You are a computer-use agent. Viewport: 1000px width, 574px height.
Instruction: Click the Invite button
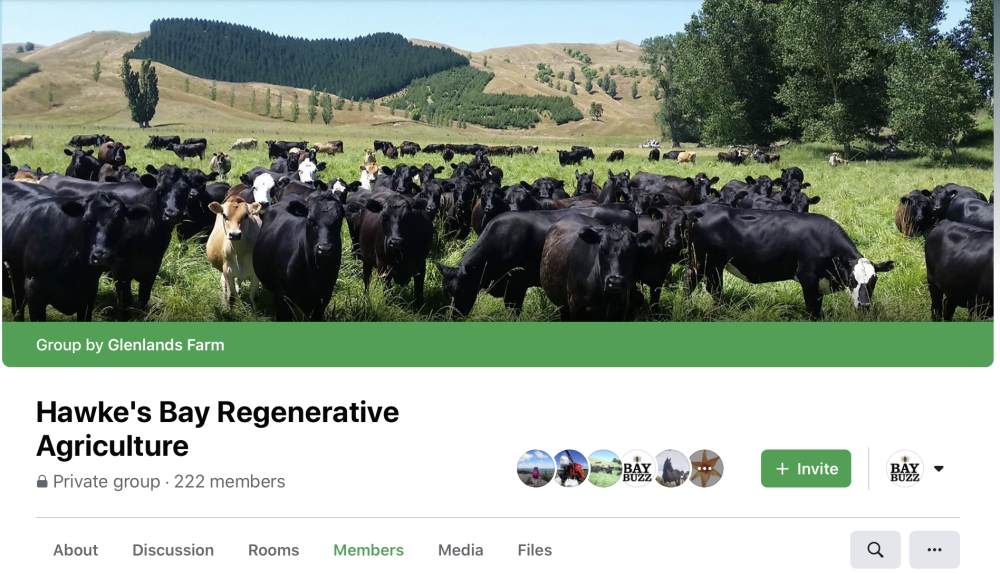tap(805, 469)
